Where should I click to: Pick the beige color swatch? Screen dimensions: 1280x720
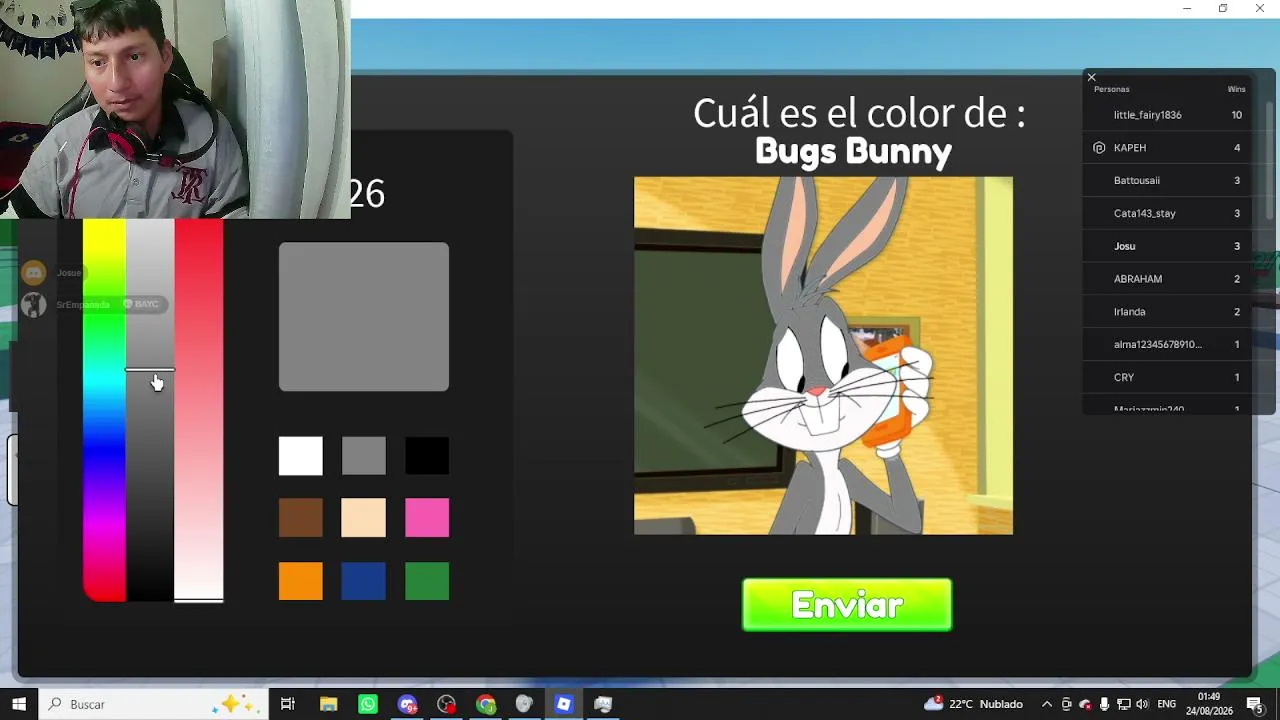[363, 518]
